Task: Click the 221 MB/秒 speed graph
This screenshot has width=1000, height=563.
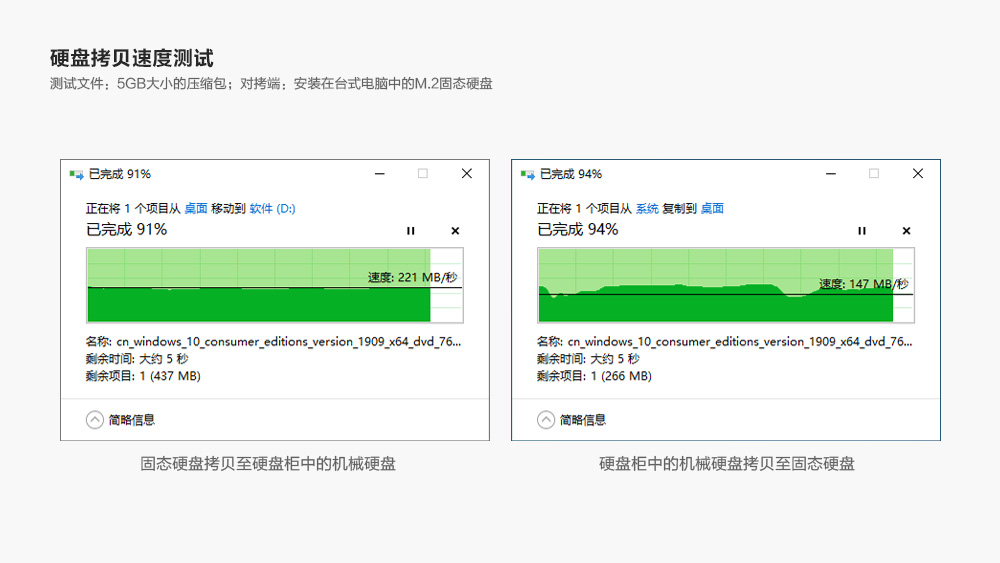Action: [275, 285]
